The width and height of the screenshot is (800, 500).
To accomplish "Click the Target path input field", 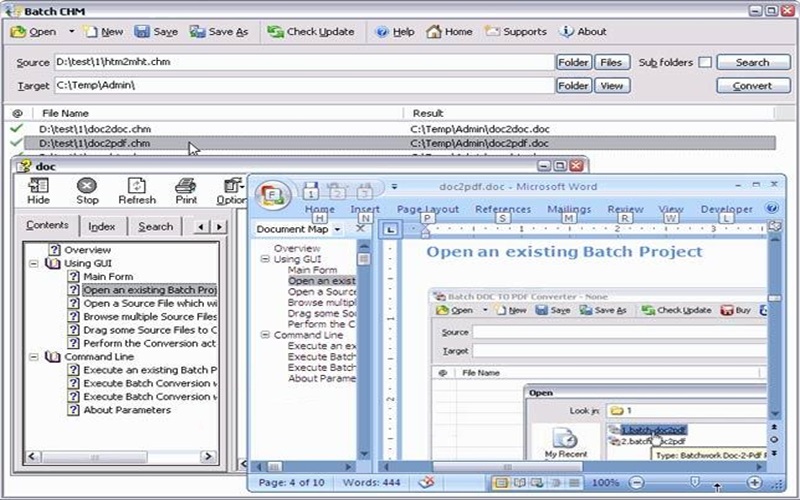I will [304, 86].
